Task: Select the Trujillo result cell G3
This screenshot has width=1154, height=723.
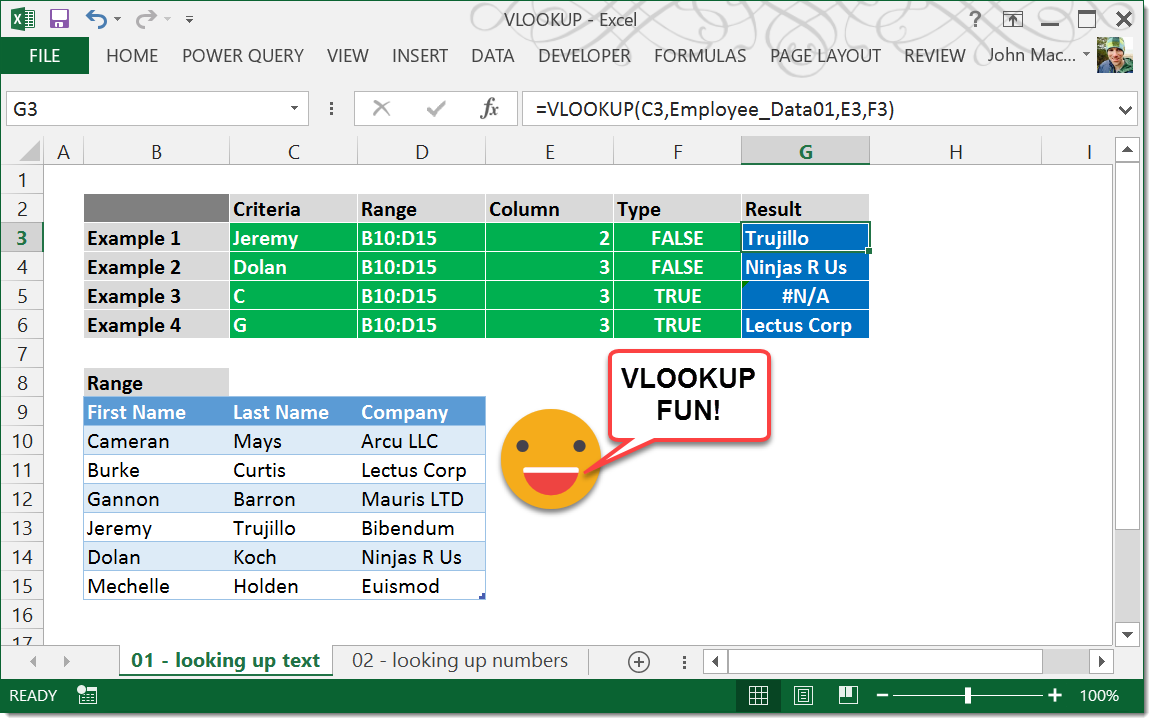Action: (805, 238)
